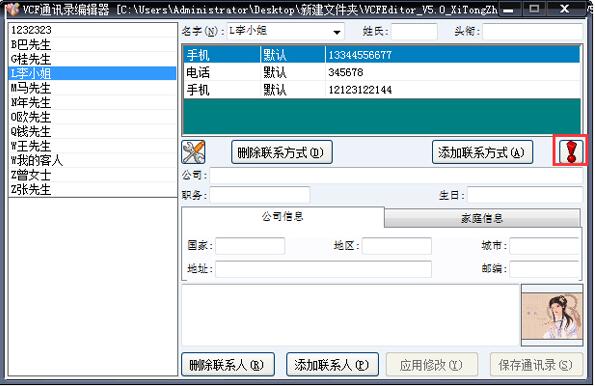Focus the 地址 address field

coord(323,269)
